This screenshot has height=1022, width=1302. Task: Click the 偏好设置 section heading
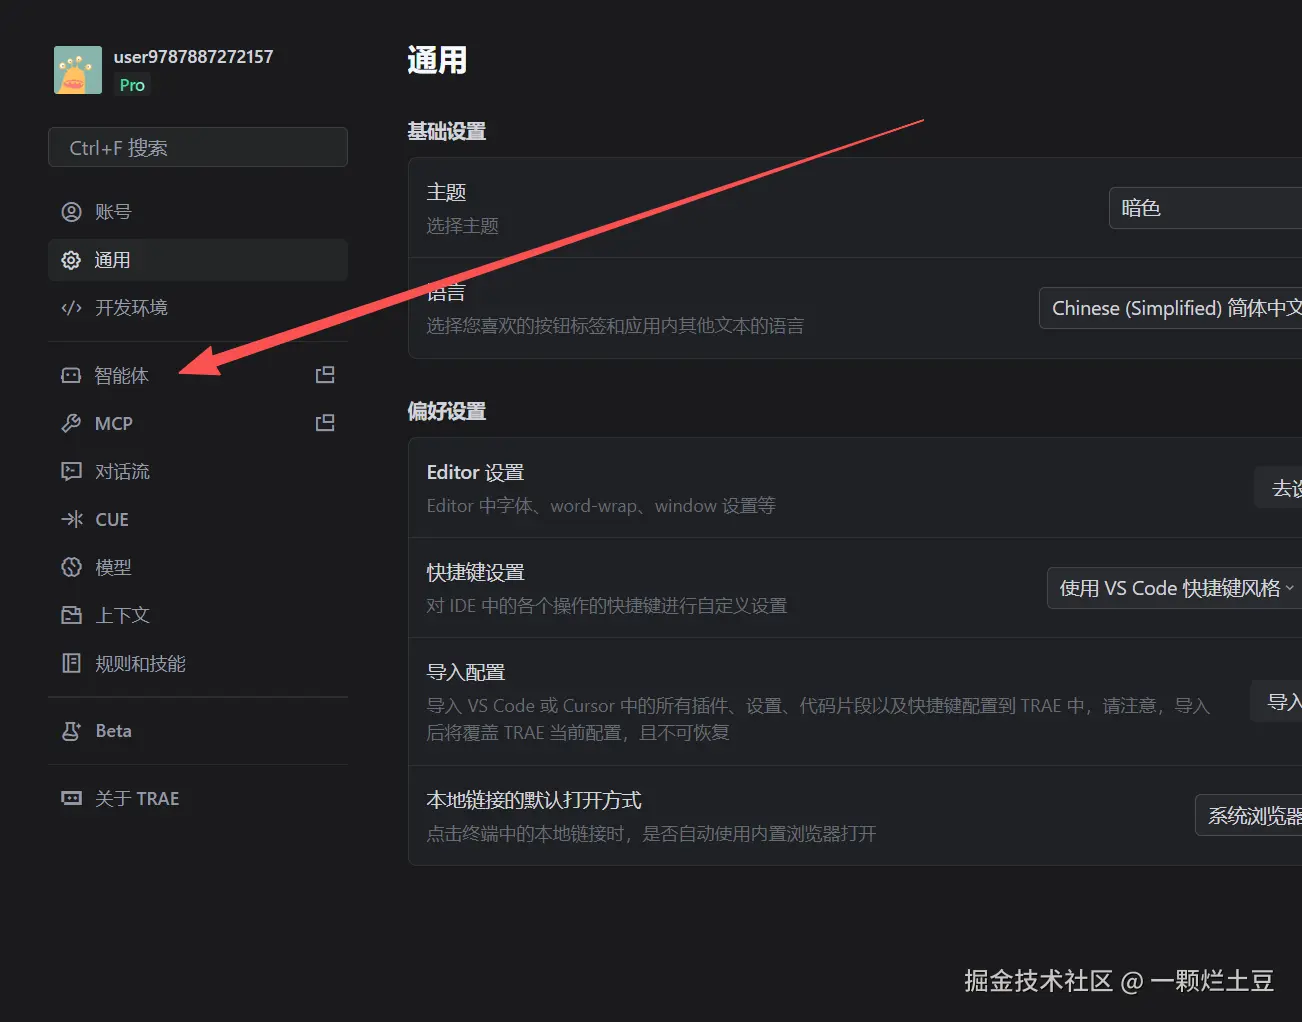(447, 411)
